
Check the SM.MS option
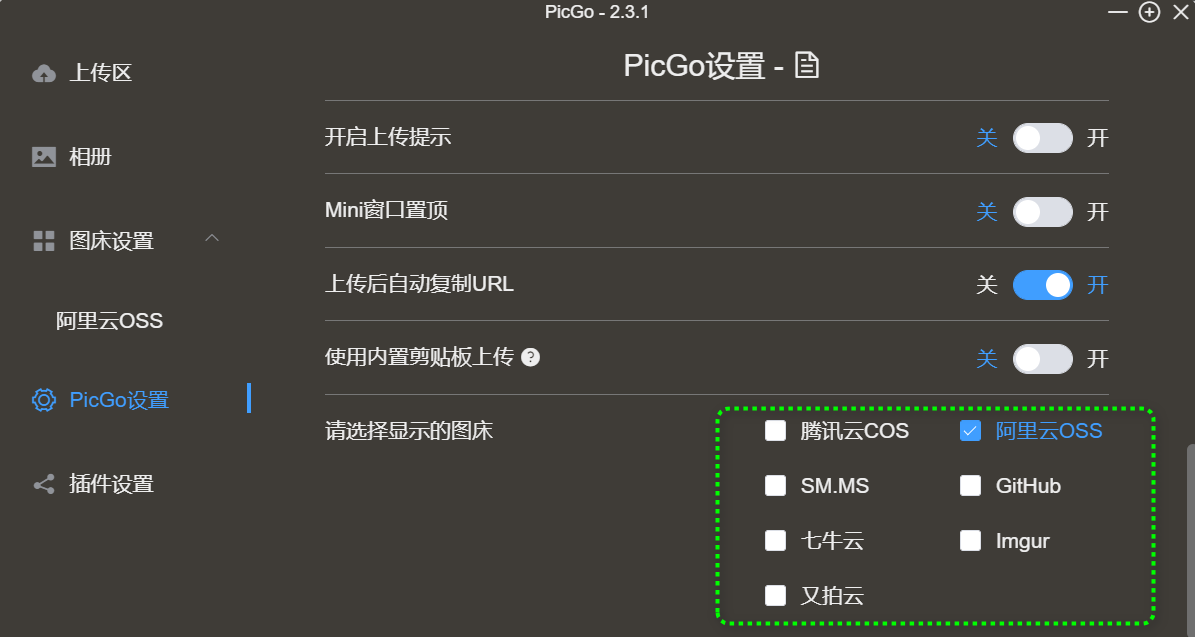point(775,486)
